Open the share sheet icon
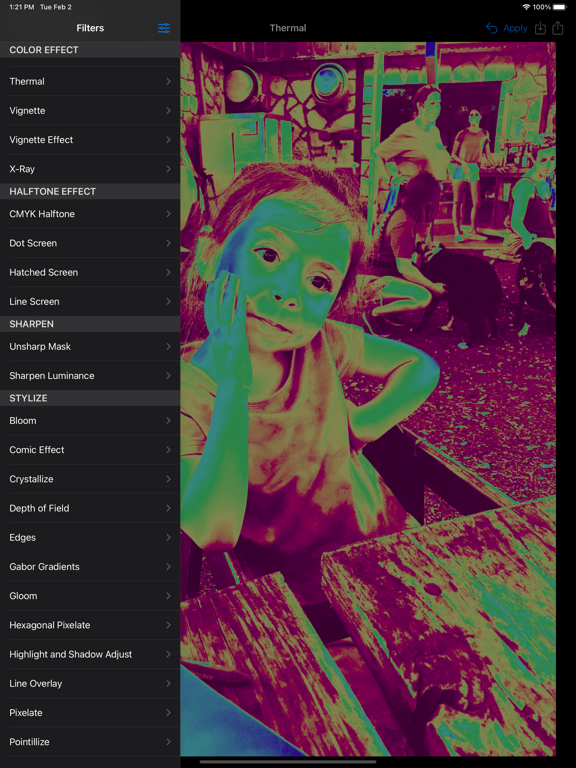The image size is (576, 768). tap(558, 28)
